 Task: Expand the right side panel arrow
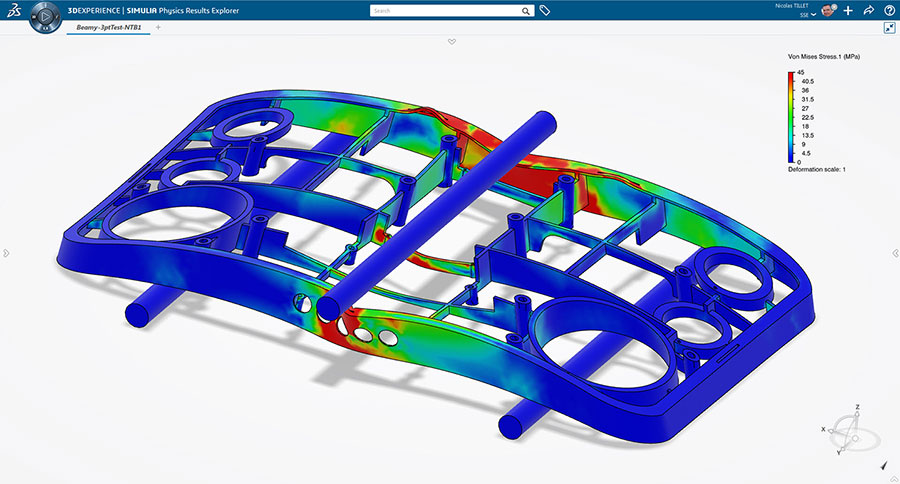pos(895,253)
